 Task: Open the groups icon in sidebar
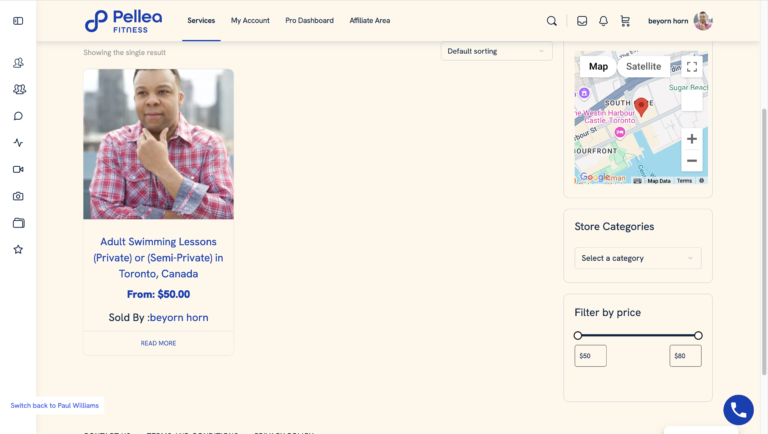19,89
